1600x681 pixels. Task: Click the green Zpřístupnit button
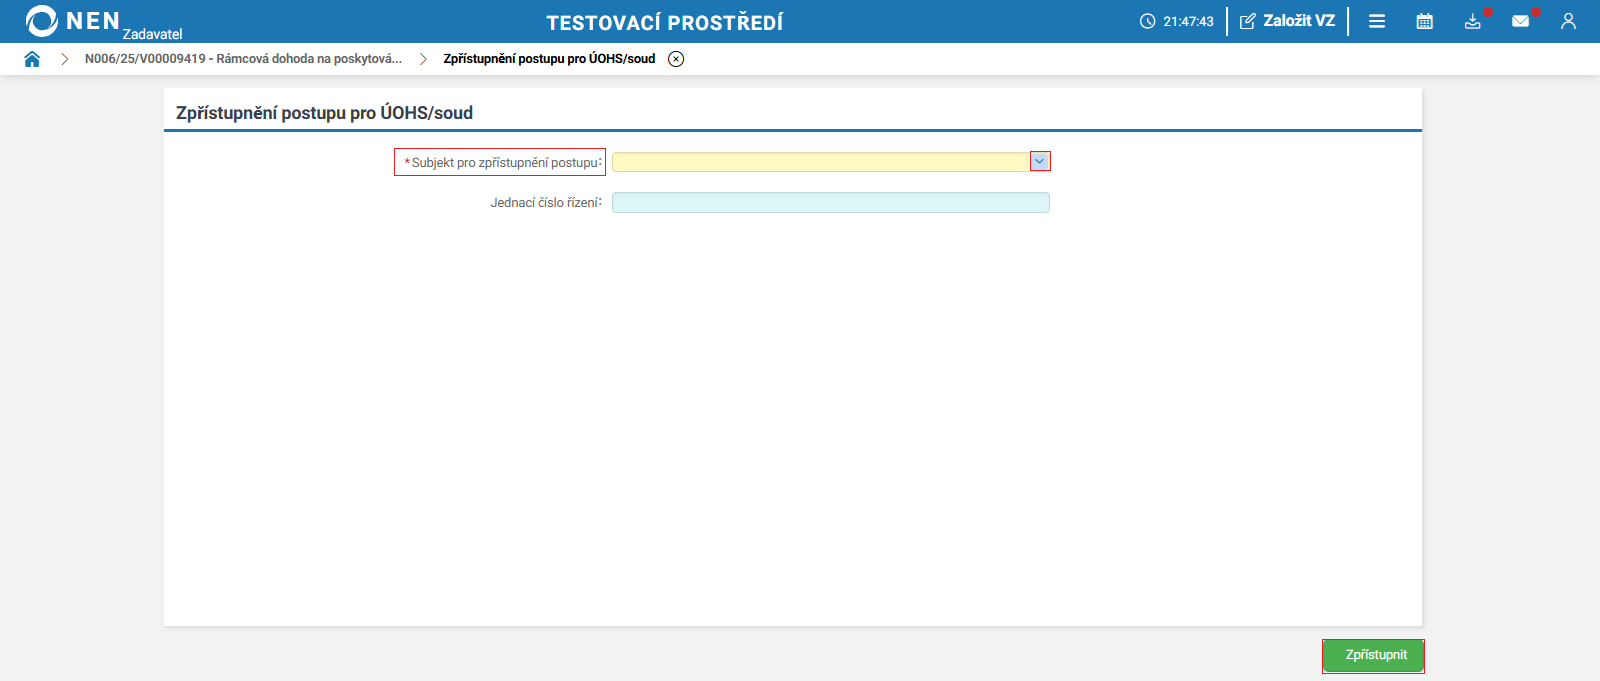pos(1373,656)
